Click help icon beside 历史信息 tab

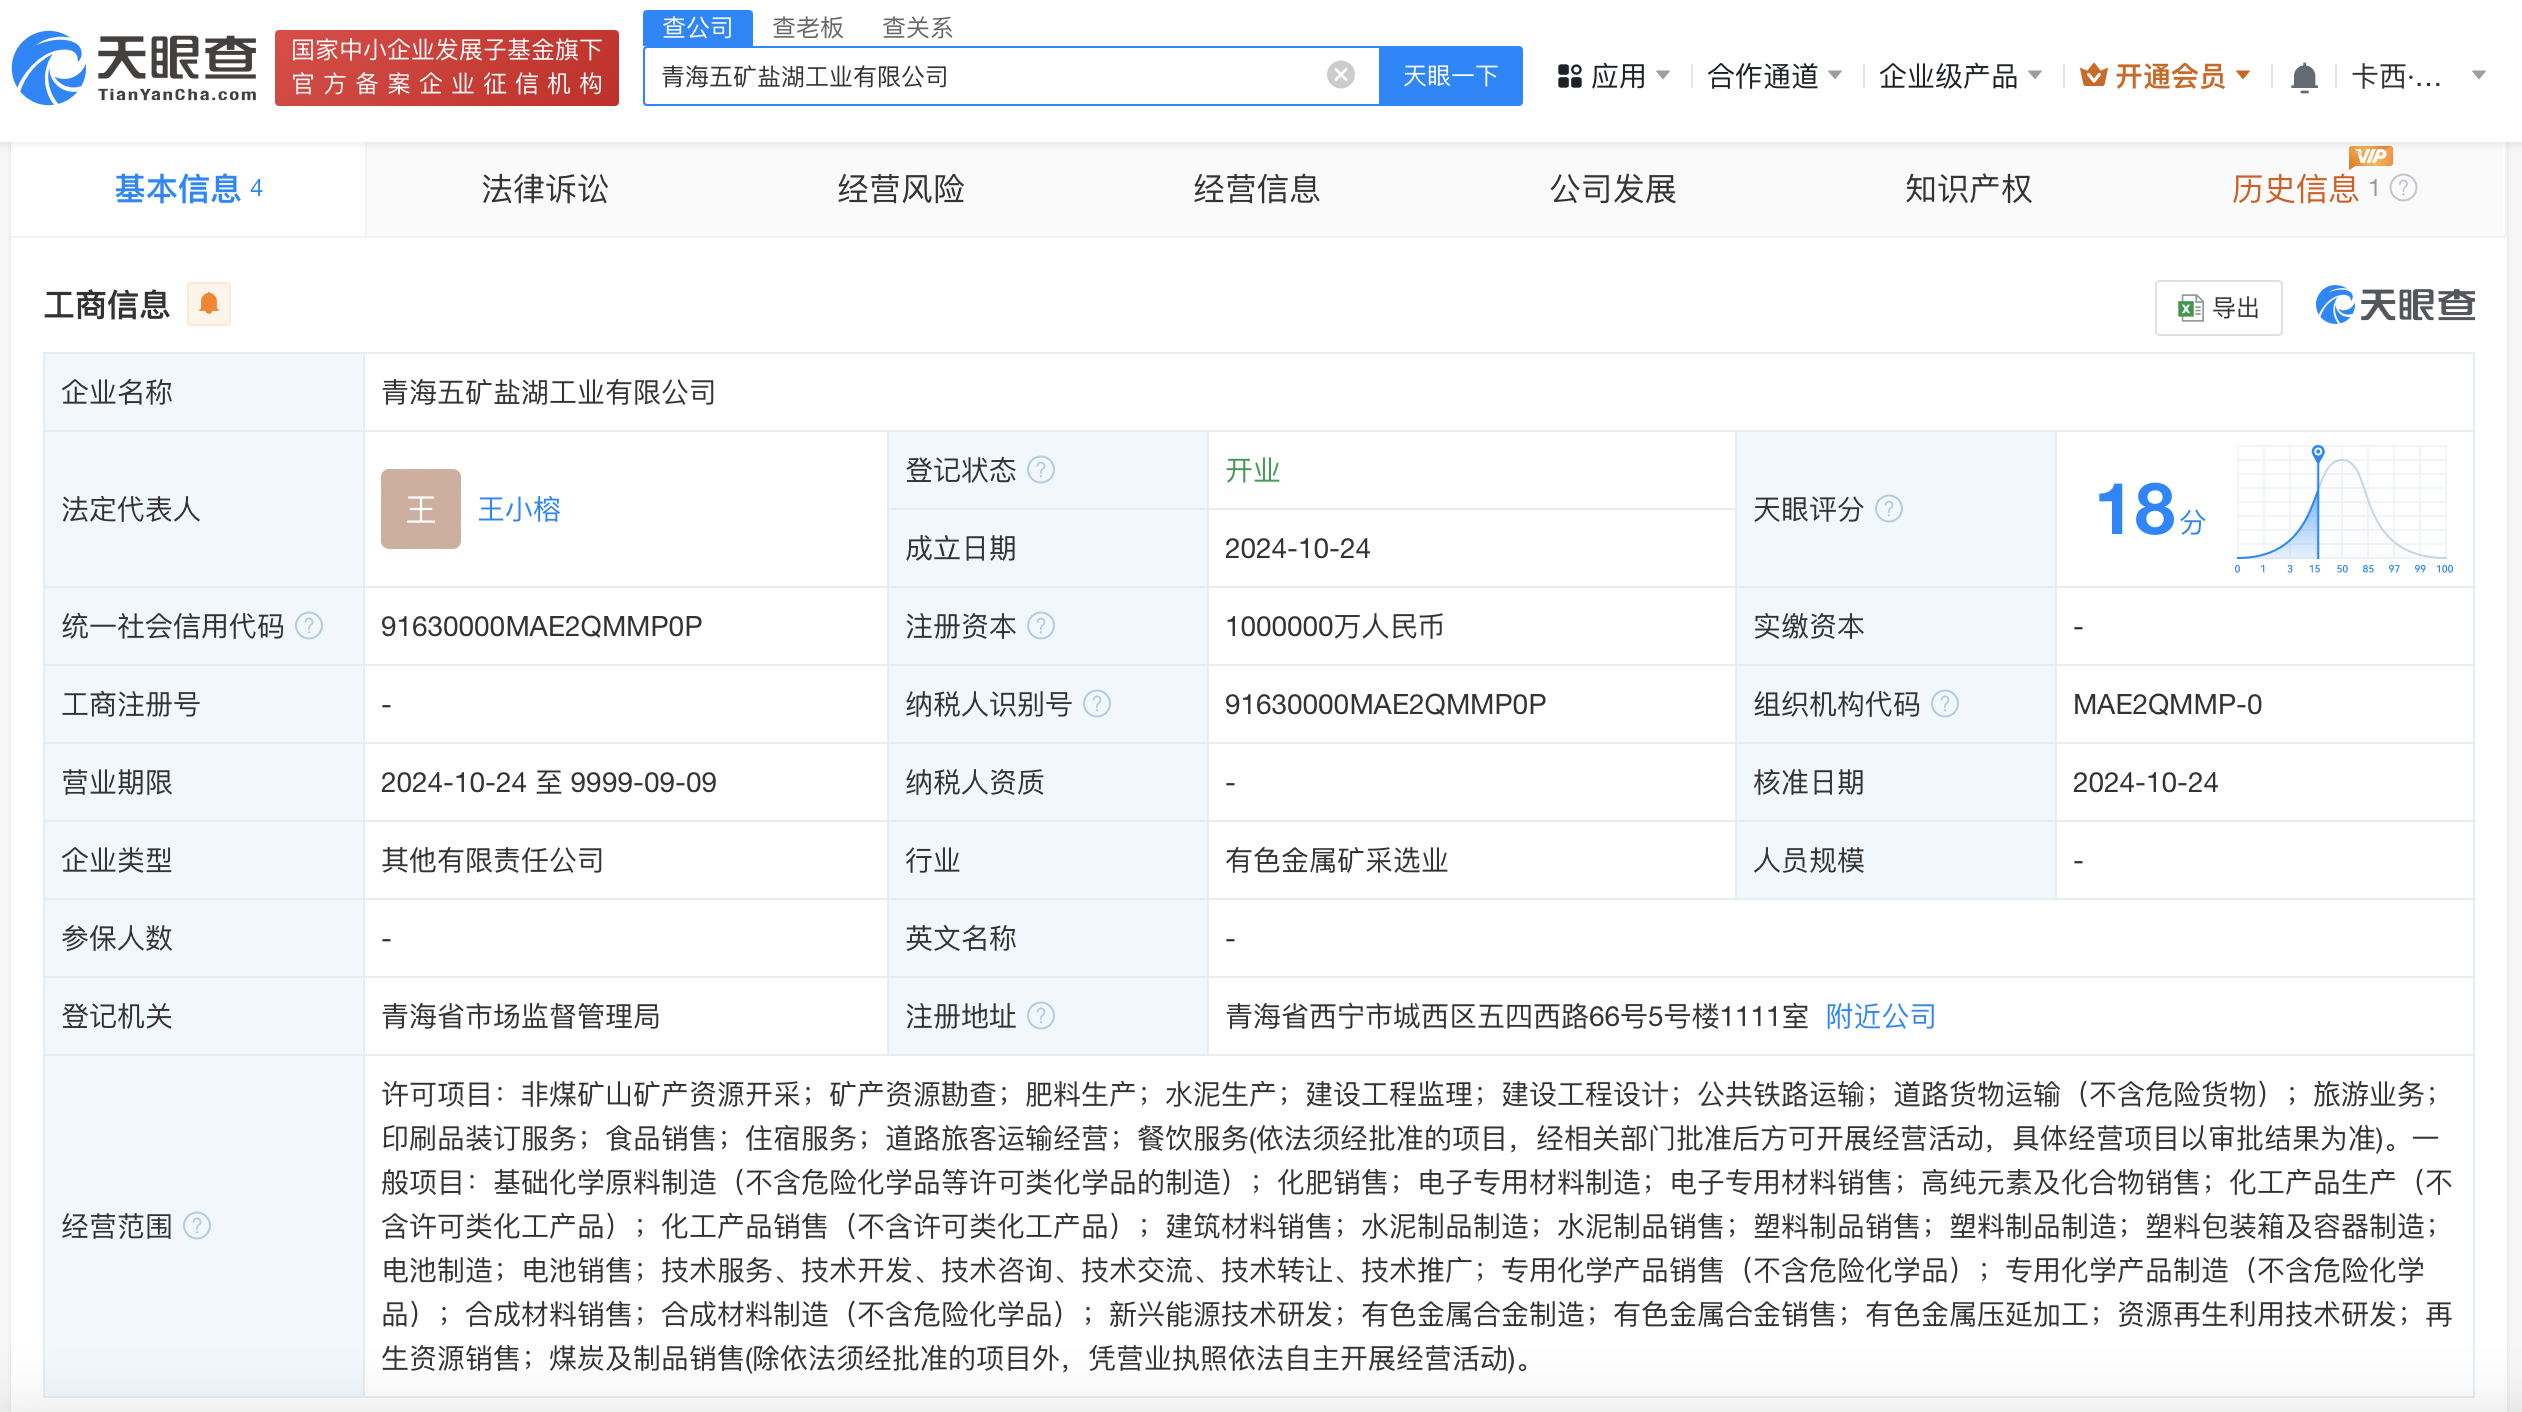[2404, 188]
